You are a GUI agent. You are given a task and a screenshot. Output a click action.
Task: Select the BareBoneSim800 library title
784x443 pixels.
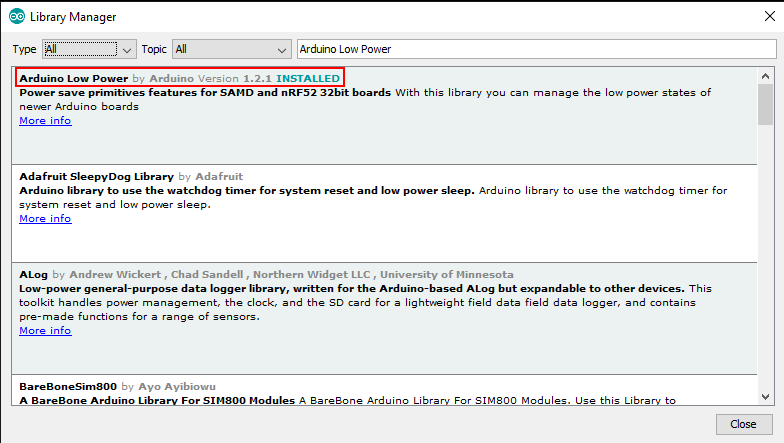68,386
